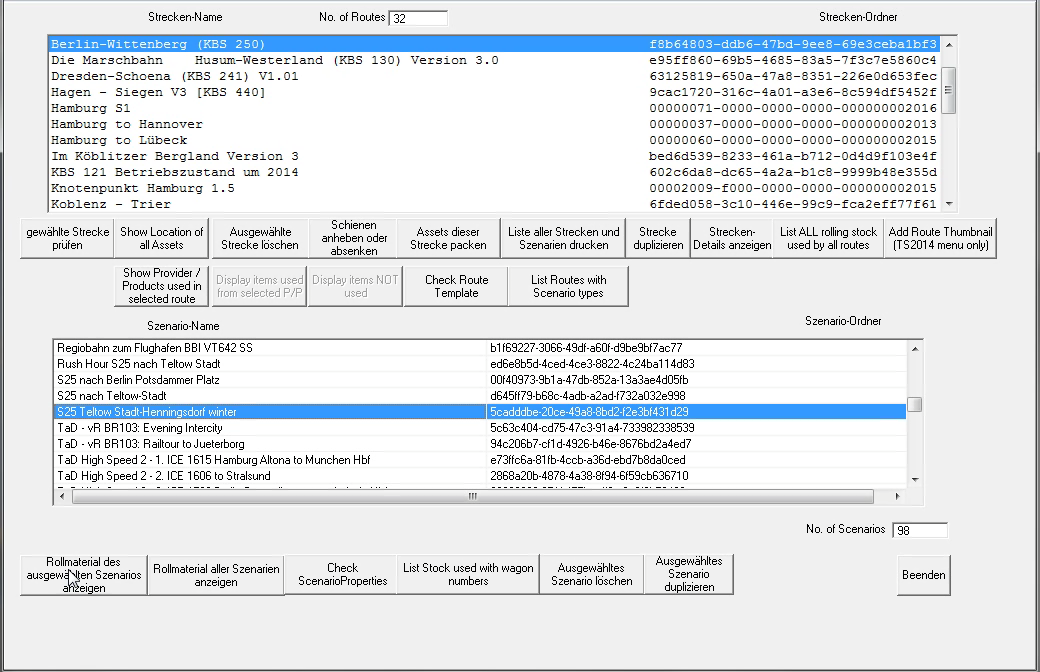This screenshot has width=1040, height=672.
Task: Click 'Strecke duplizieren' button
Action: pyautogui.click(x=658, y=238)
